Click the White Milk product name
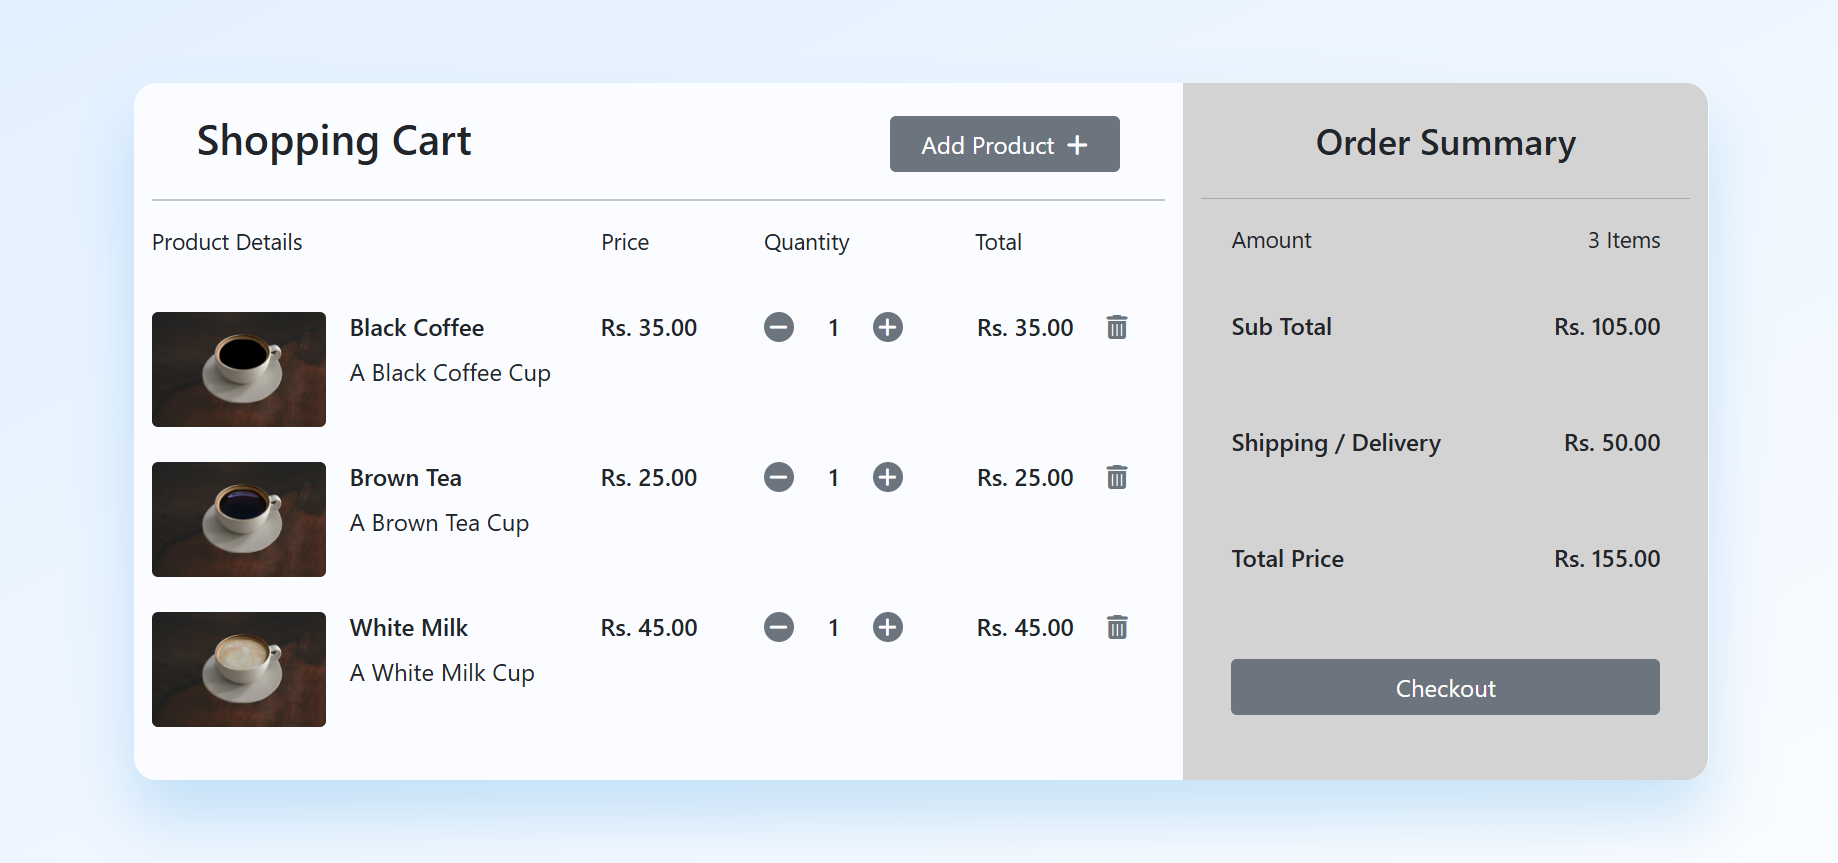Image resolution: width=1838 pixels, height=863 pixels. 409,628
